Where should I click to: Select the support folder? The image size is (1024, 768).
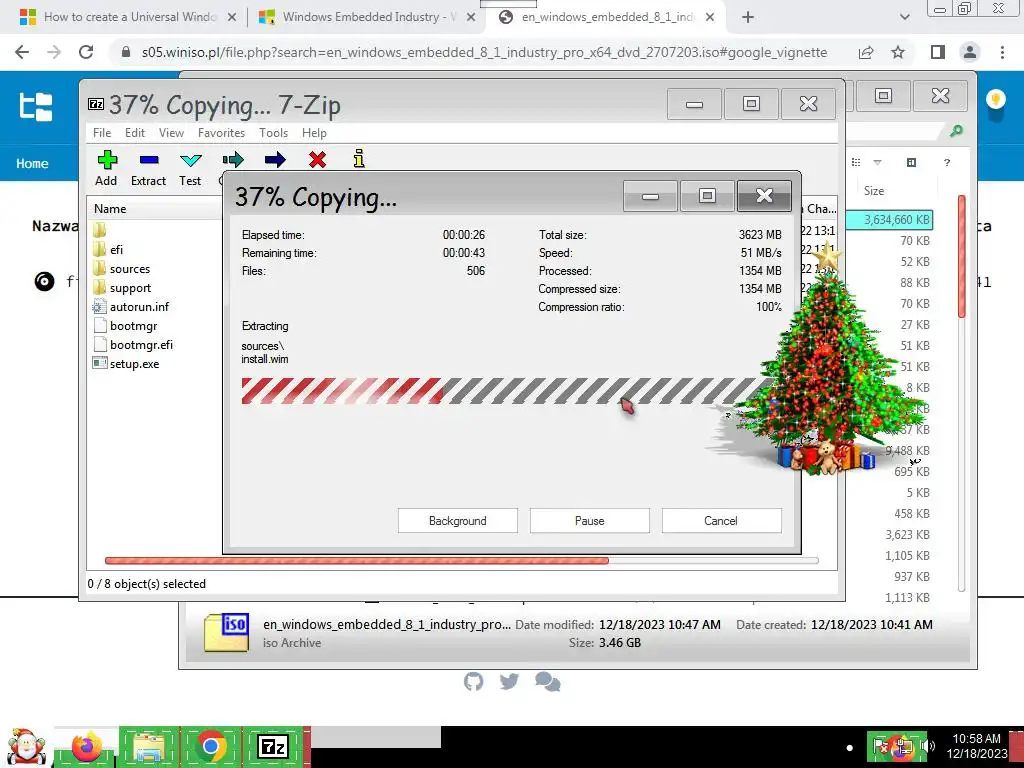pos(130,288)
